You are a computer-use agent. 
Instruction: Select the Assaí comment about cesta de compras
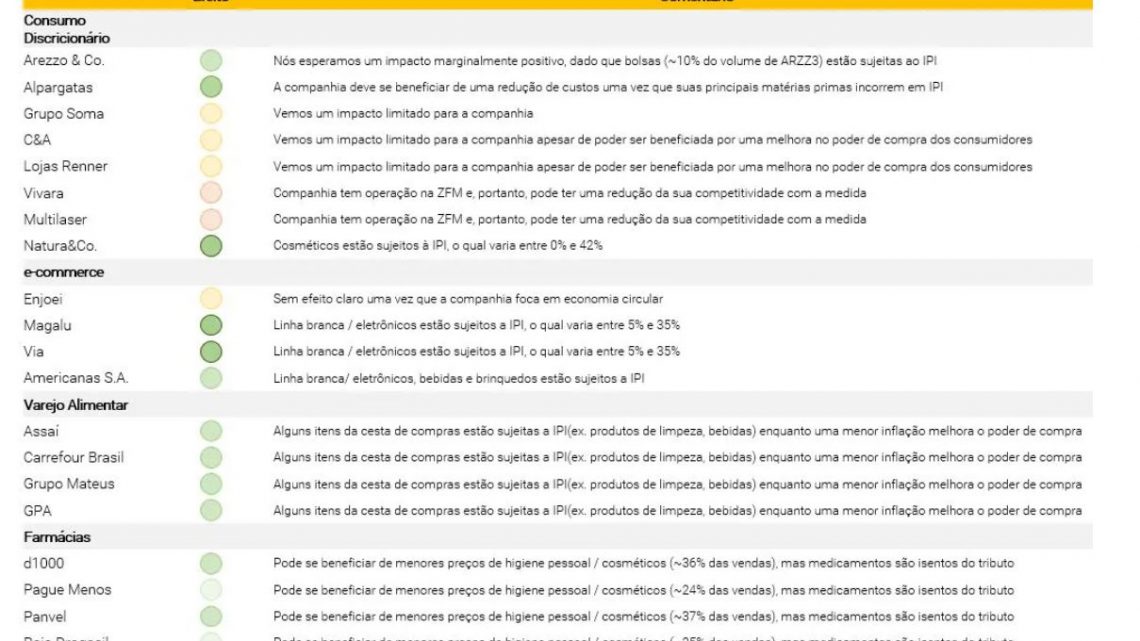click(x=677, y=431)
